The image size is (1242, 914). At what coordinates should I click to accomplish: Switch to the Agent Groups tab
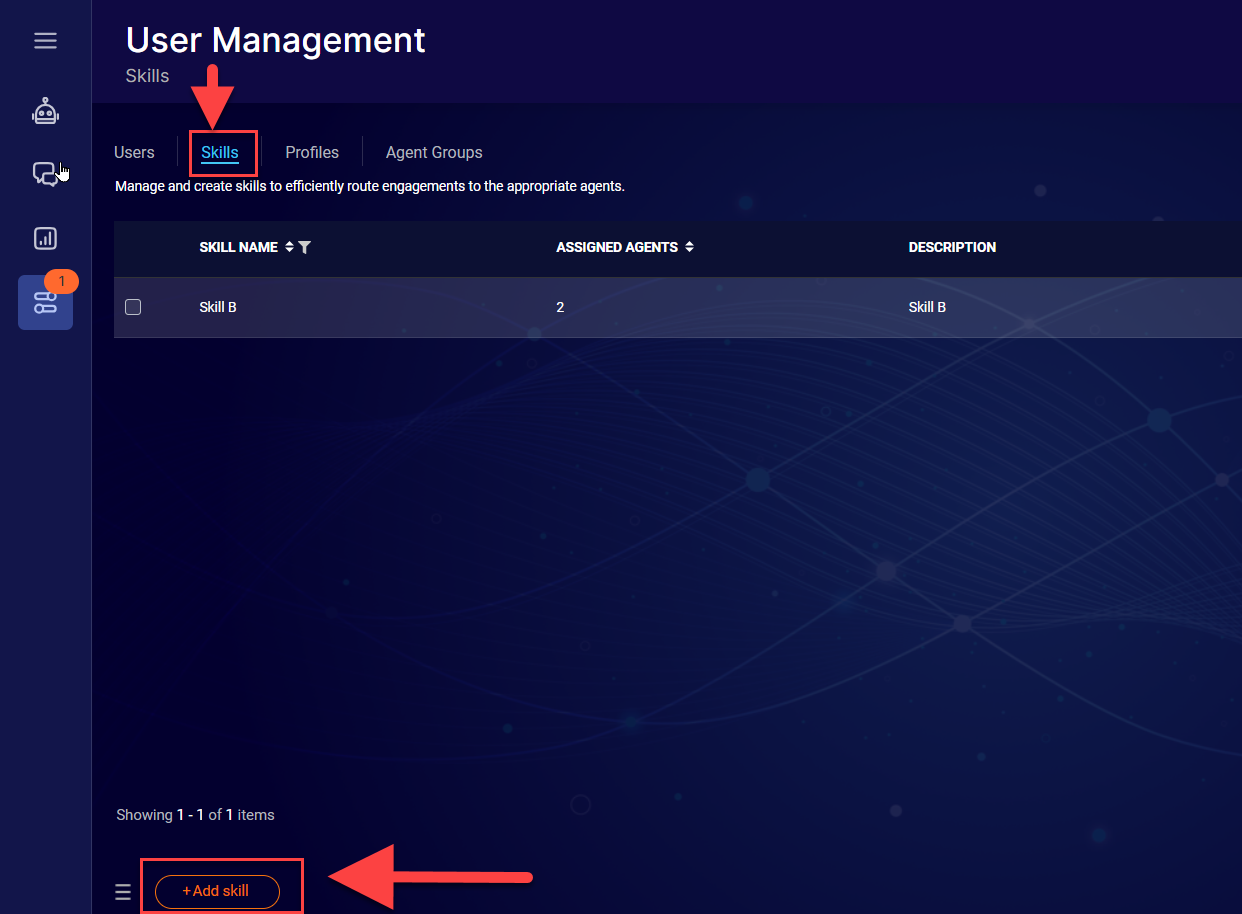click(x=434, y=153)
